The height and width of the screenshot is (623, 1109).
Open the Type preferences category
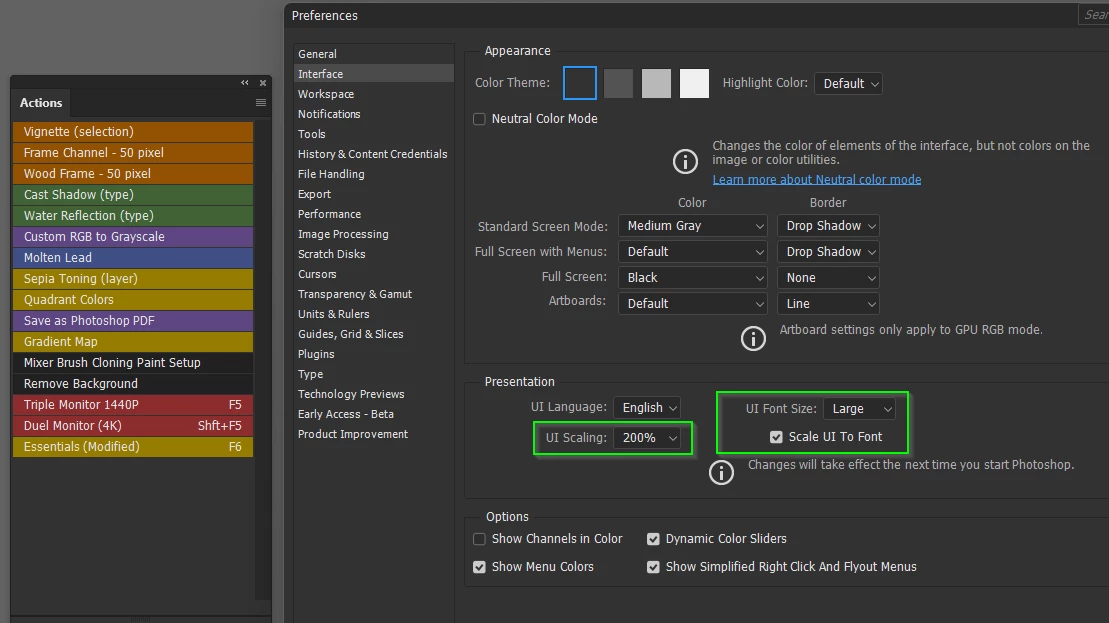pos(373,374)
